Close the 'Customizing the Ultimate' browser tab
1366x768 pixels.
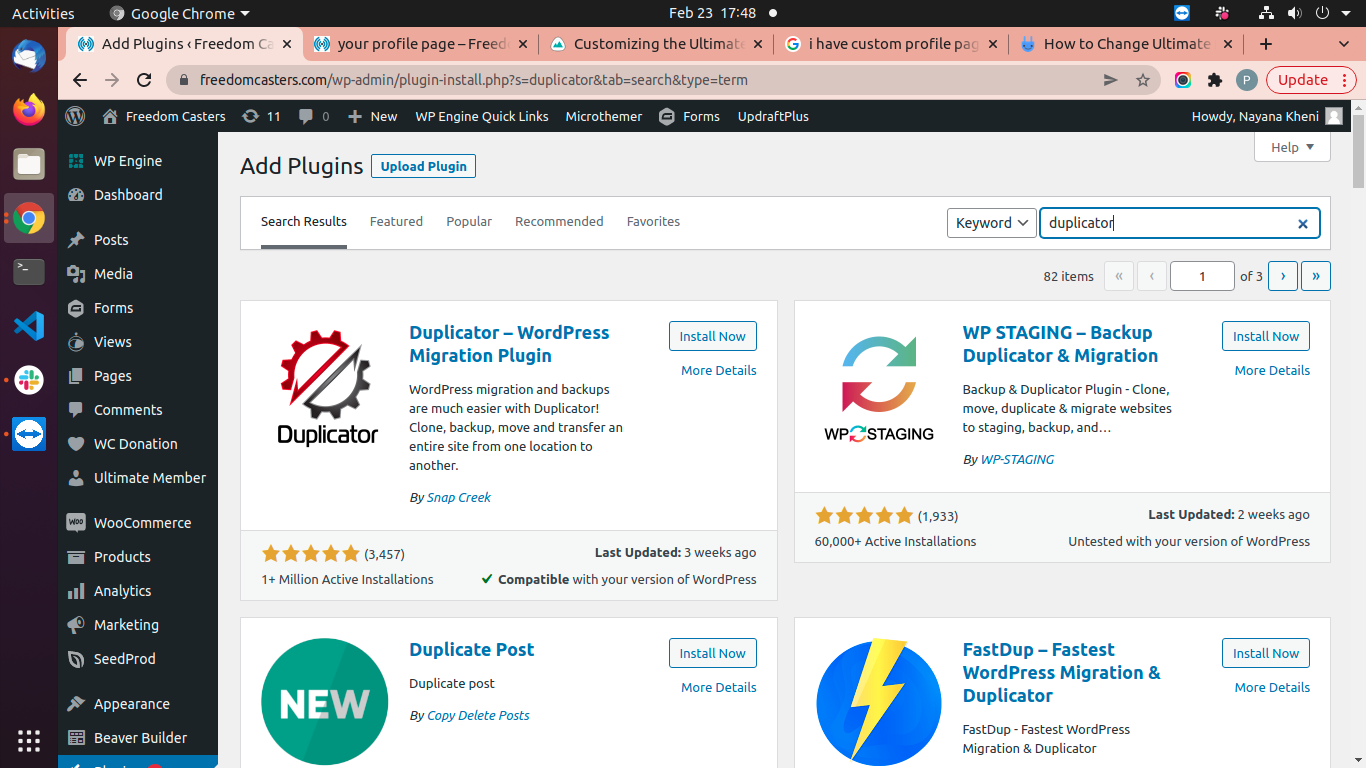click(757, 44)
